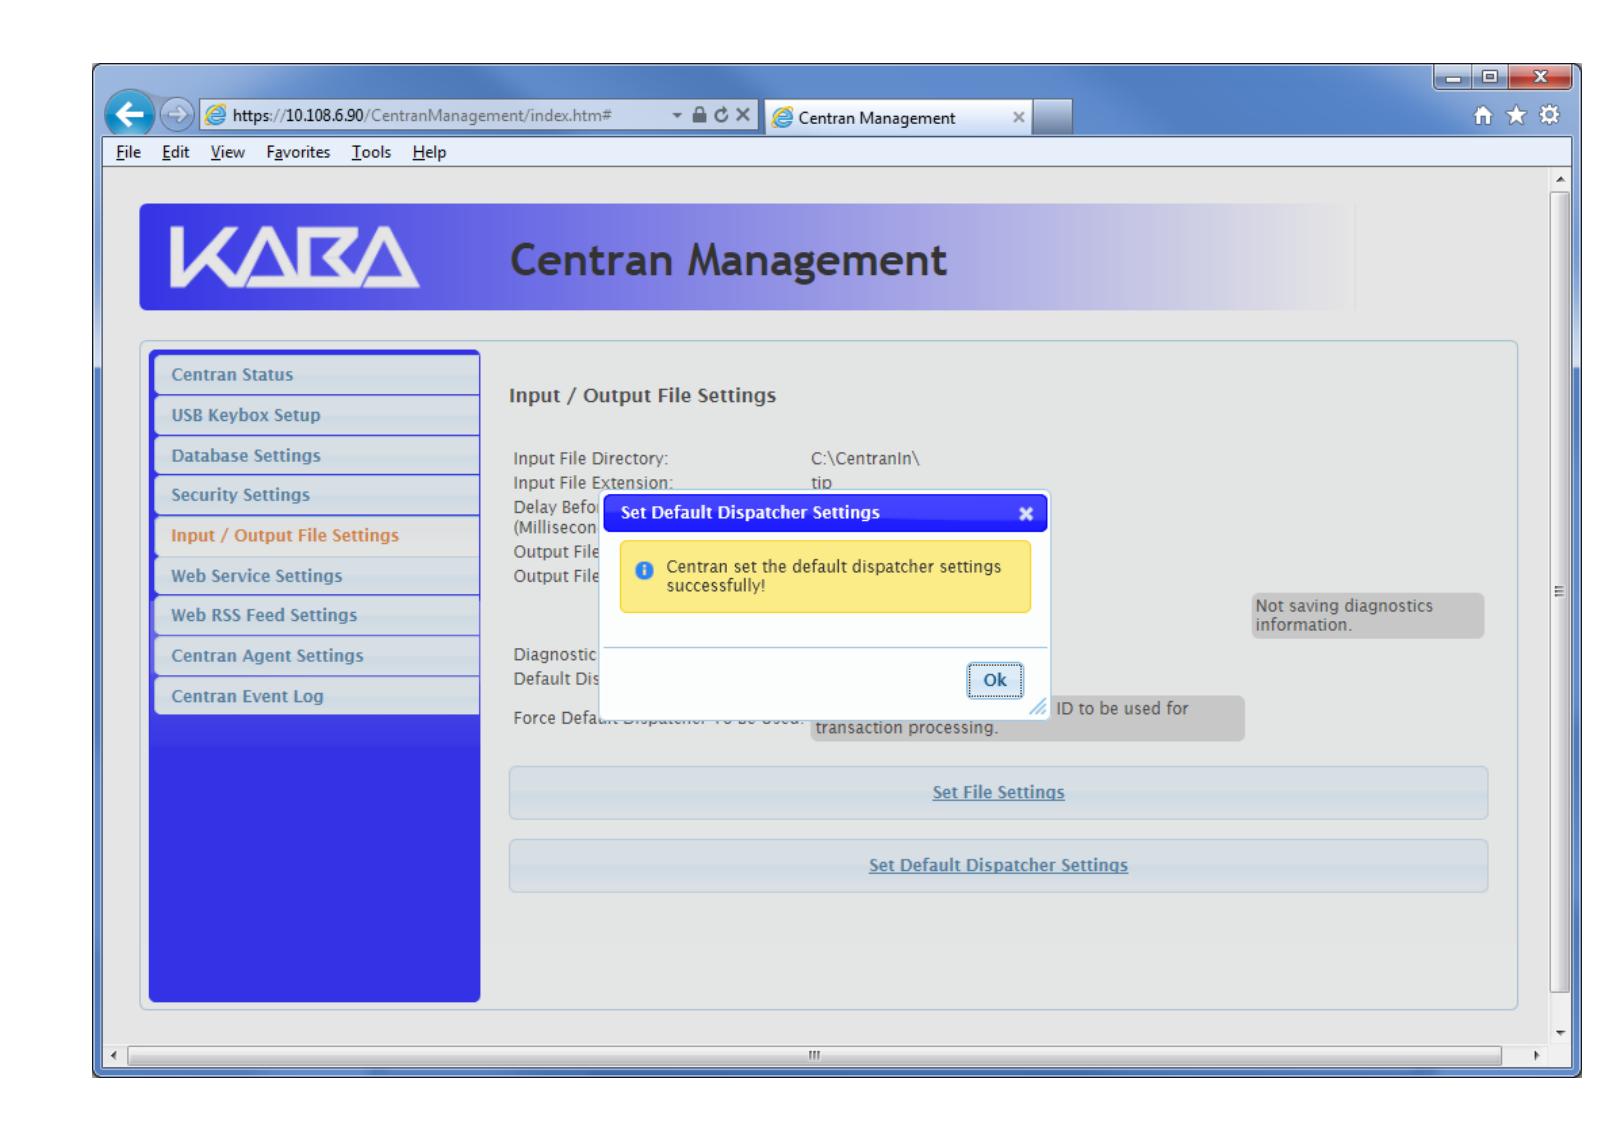Open Centran Event Log section
The height and width of the screenshot is (1130, 1609).
pyautogui.click(x=317, y=696)
